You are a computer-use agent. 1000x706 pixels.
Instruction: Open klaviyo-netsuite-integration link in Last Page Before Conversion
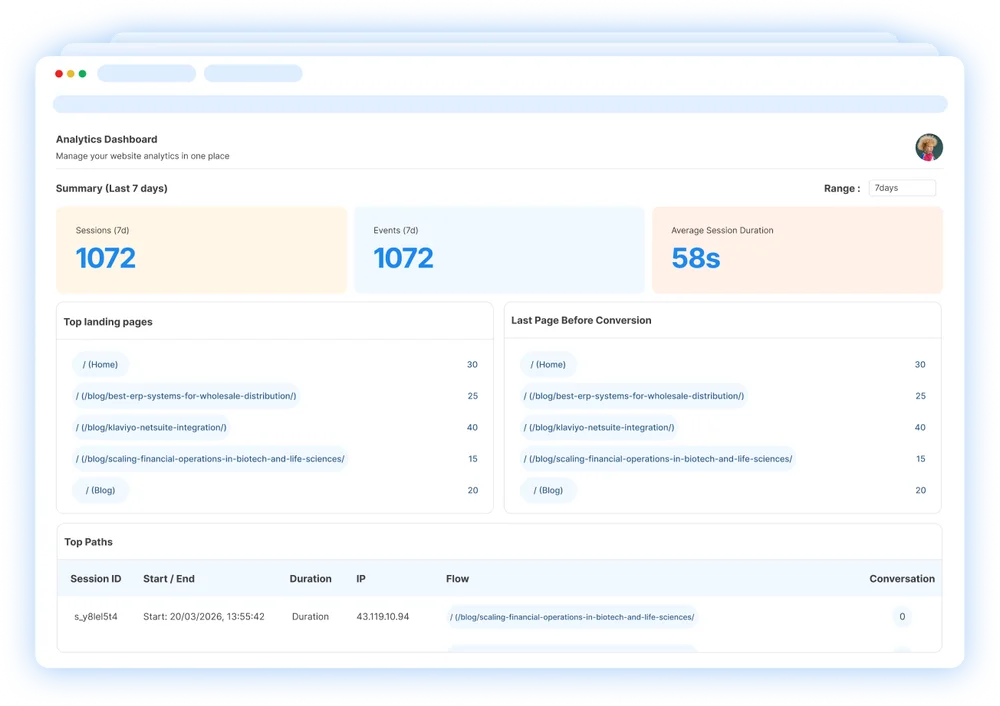[x=599, y=427]
